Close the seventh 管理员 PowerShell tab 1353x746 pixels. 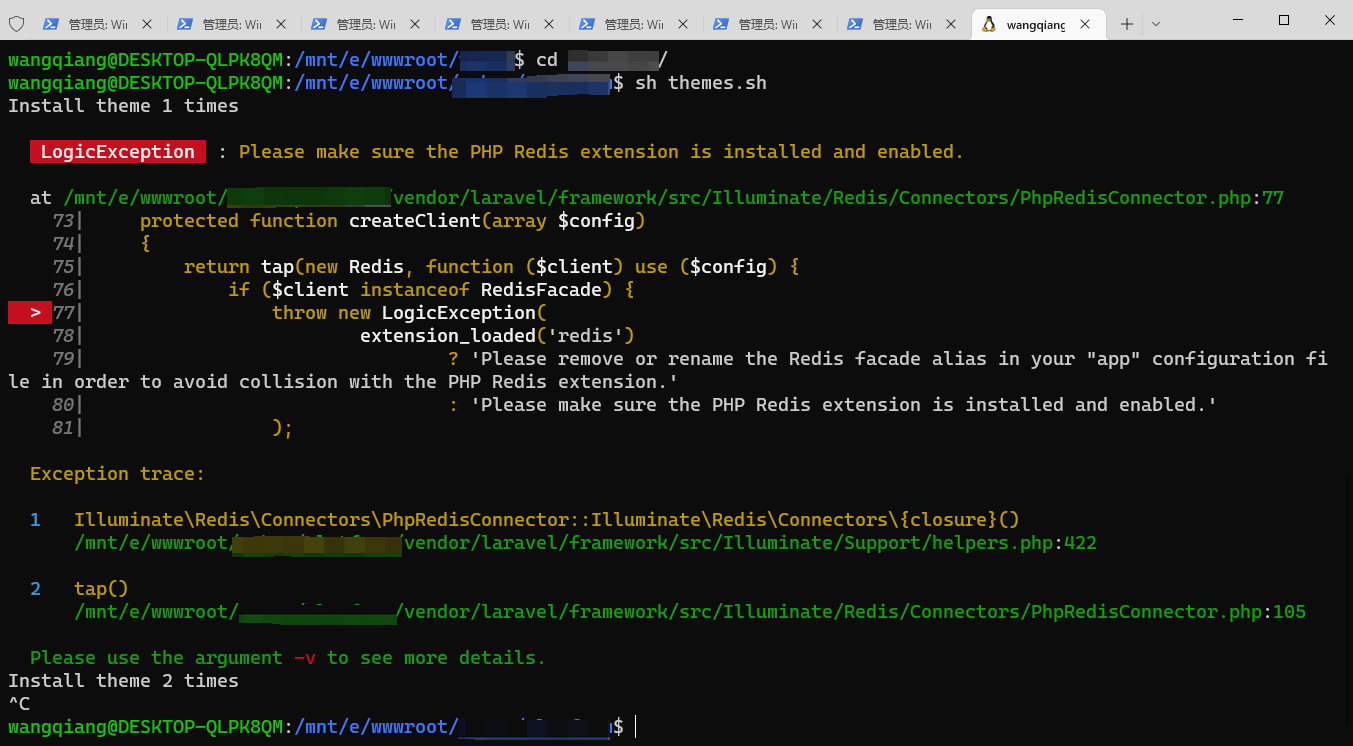(x=951, y=24)
